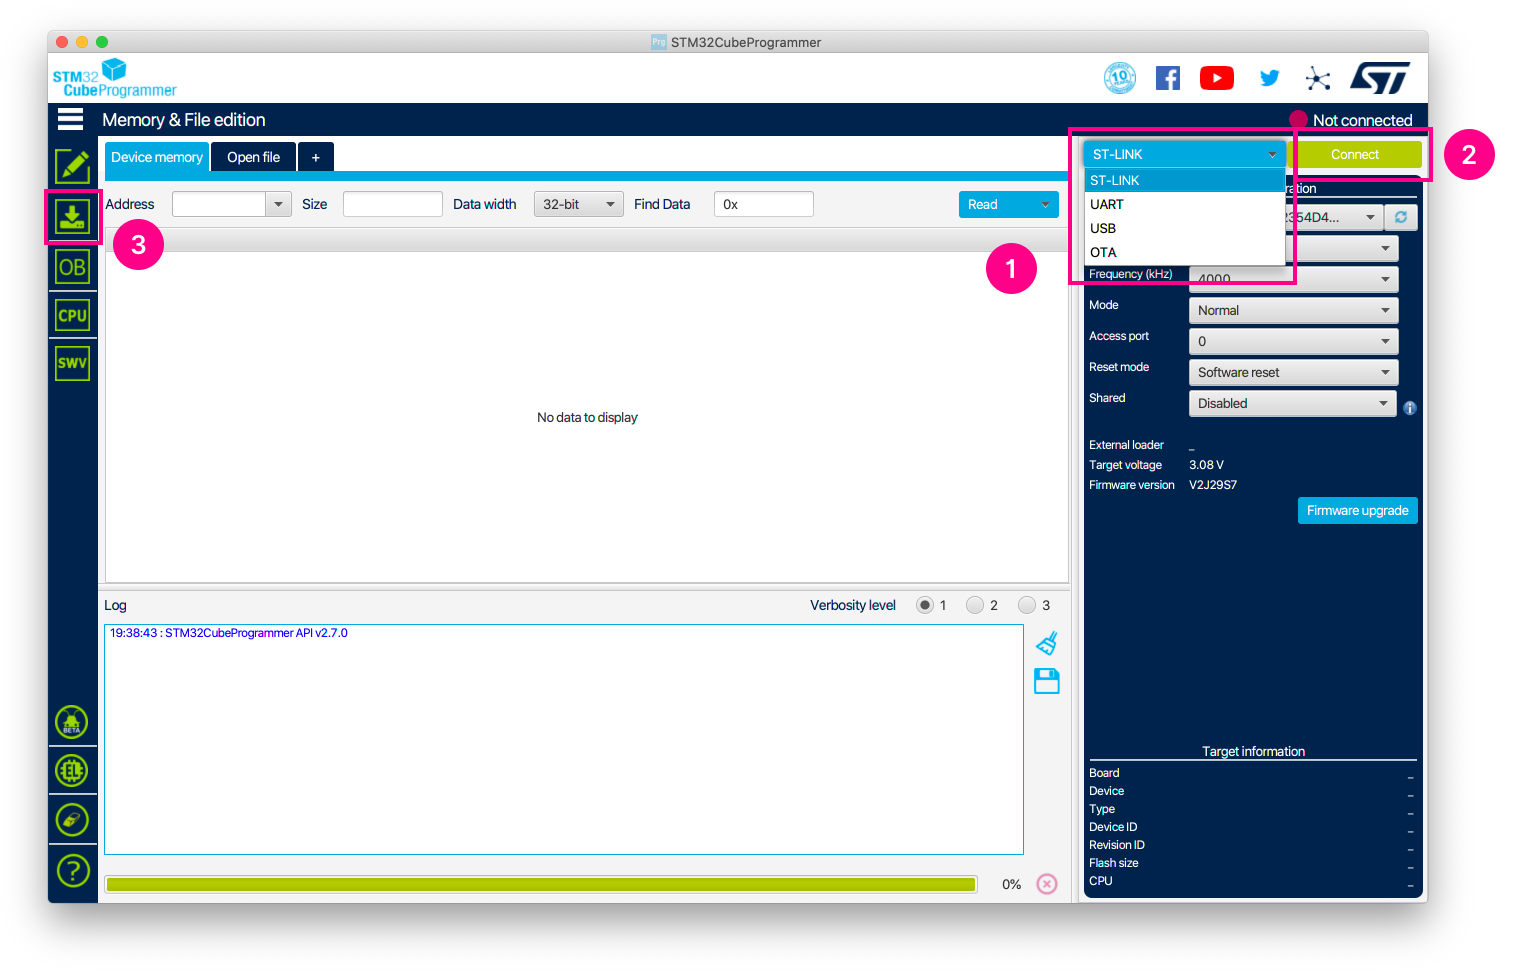Screen dimensions: 1527x970
Task: Click the full chip erase icon
Action: click(x=72, y=820)
